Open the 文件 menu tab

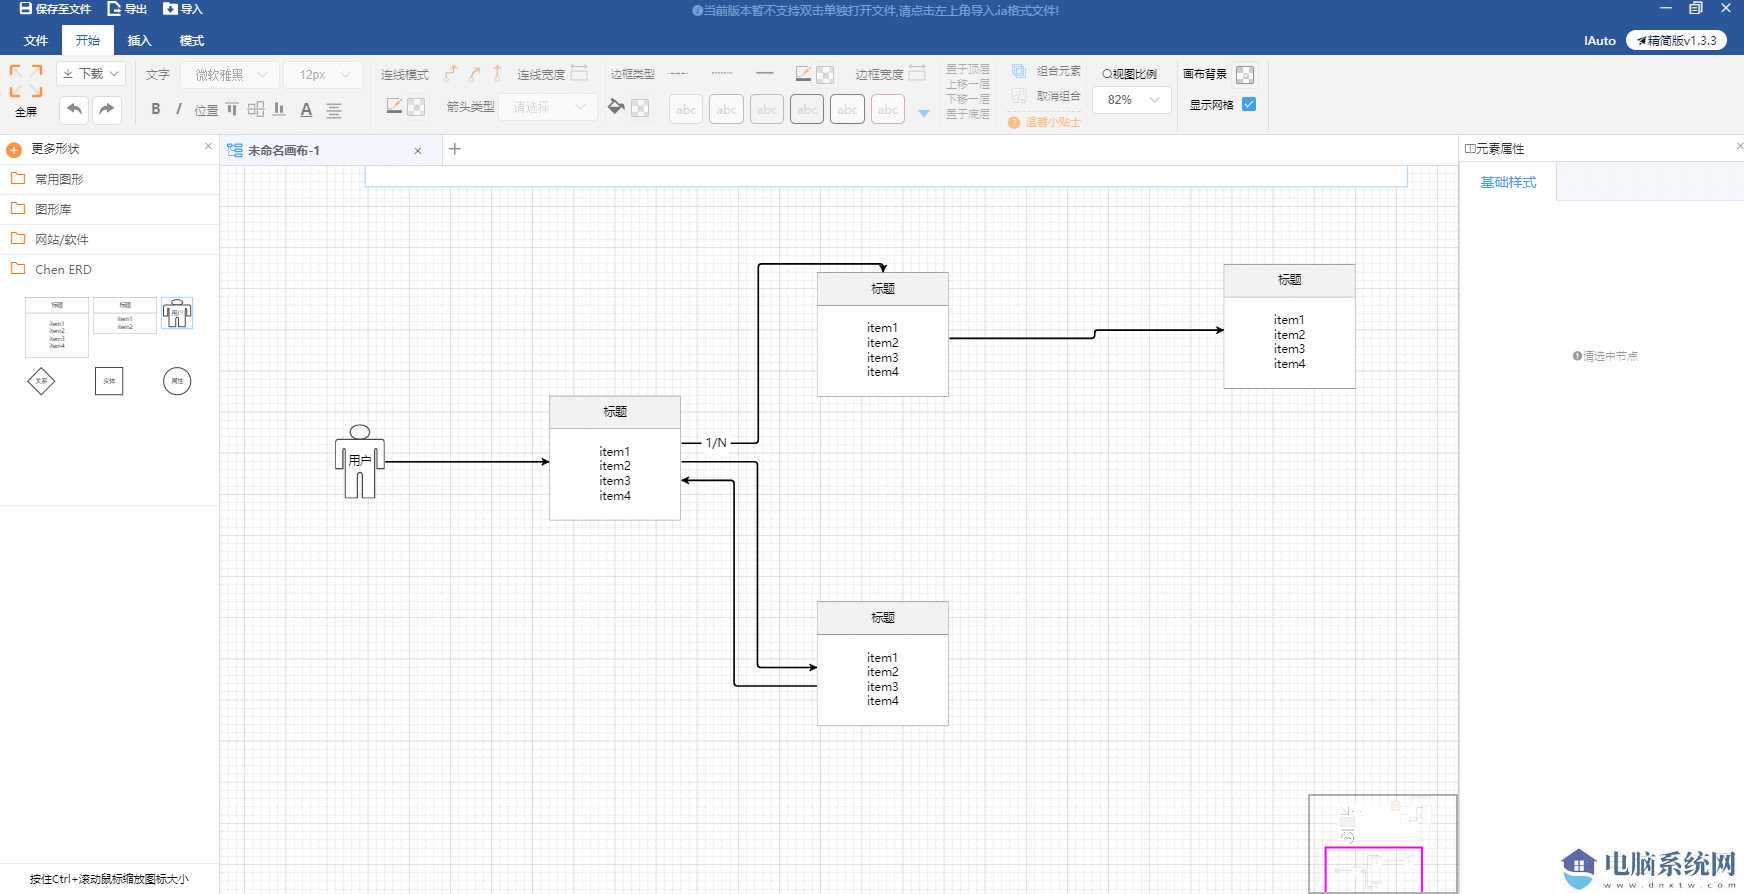tap(36, 41)
